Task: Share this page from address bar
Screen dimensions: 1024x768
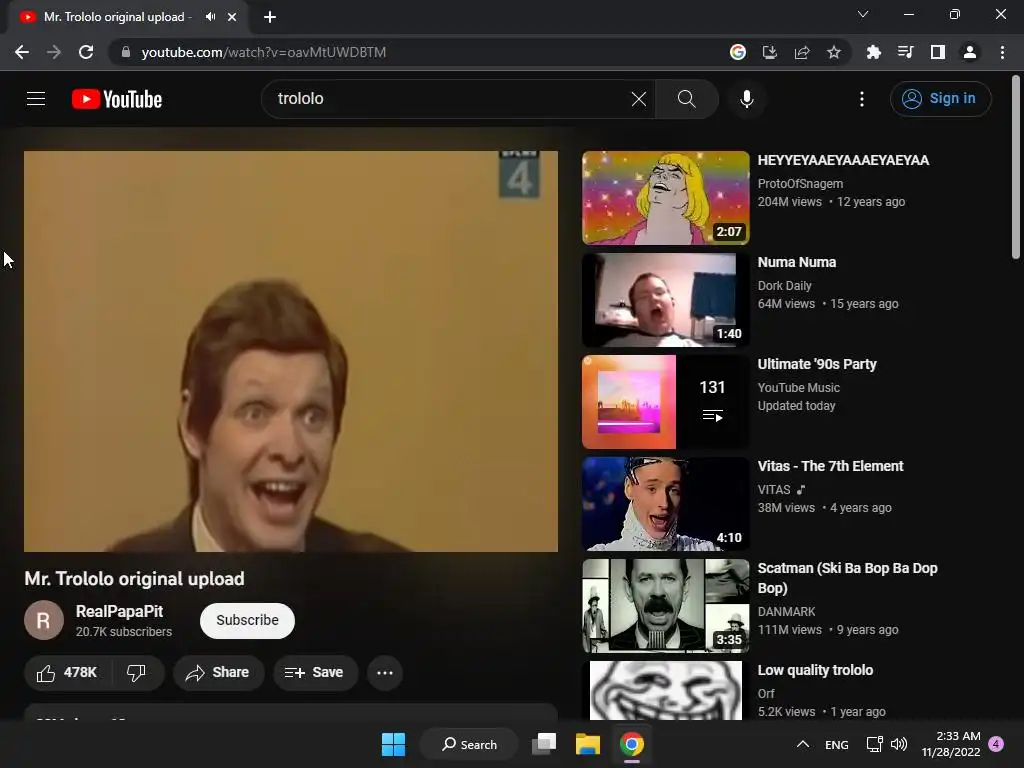Action: point(802,52)
